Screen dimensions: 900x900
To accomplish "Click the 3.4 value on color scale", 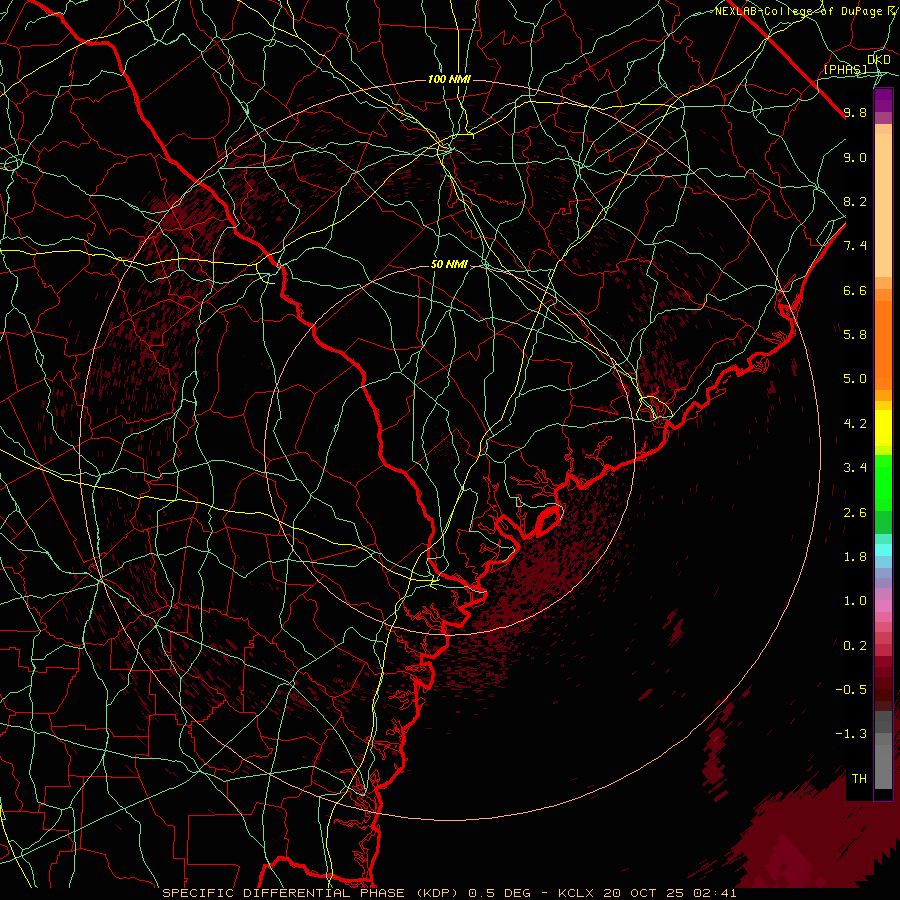I will tap(855, 468).
